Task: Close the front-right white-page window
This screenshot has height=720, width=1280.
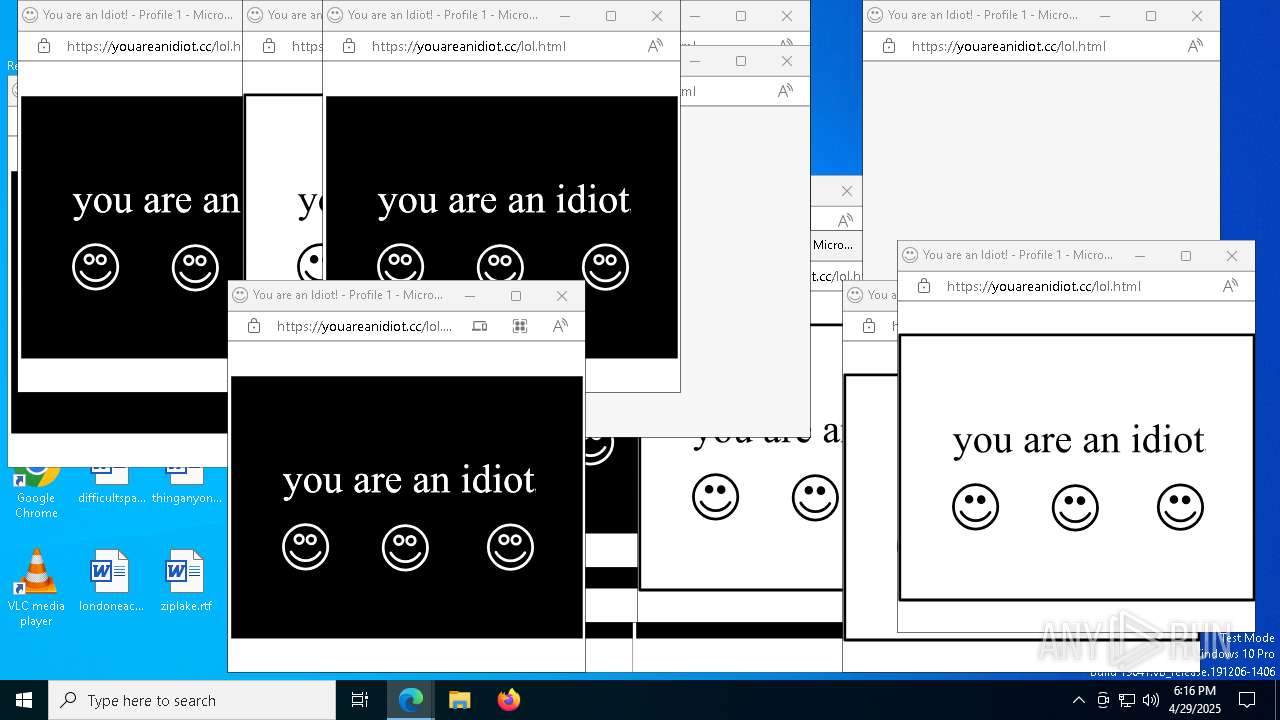Action: pyautogui.click(x=1232, y=255)
